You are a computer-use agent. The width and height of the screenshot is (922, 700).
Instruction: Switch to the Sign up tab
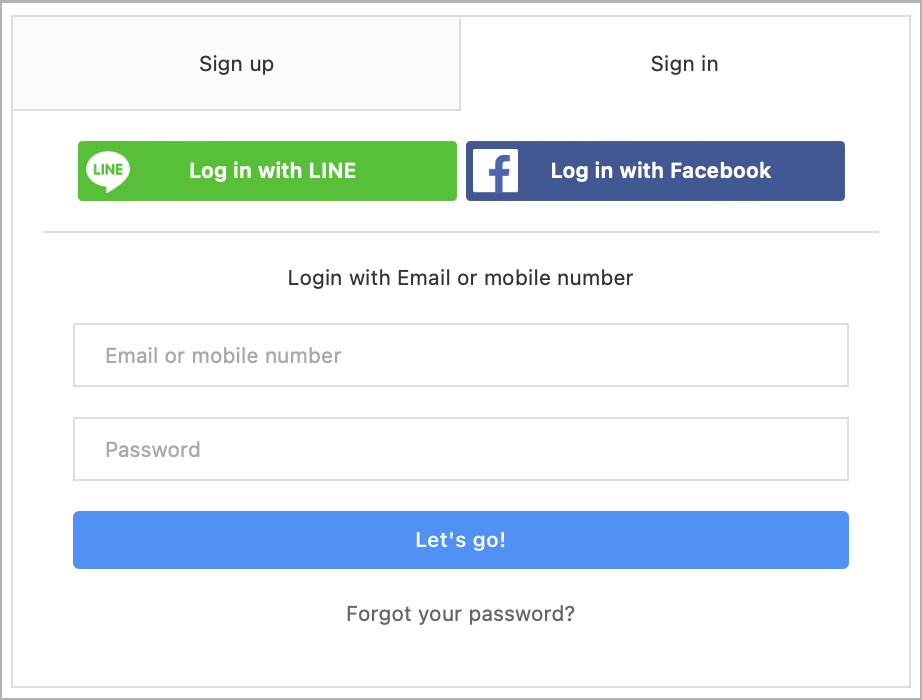pyautogui.click(x=236, y=64)
